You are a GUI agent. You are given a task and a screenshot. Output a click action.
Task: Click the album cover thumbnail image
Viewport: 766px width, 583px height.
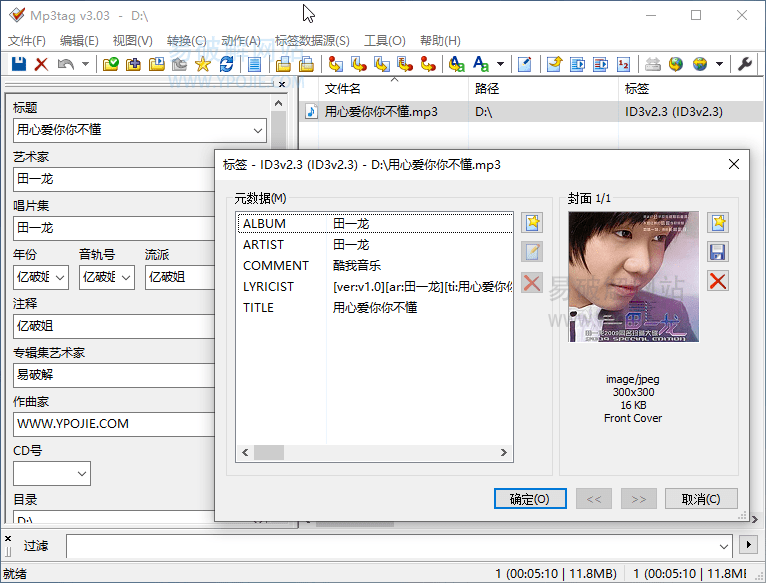[633, 277]
